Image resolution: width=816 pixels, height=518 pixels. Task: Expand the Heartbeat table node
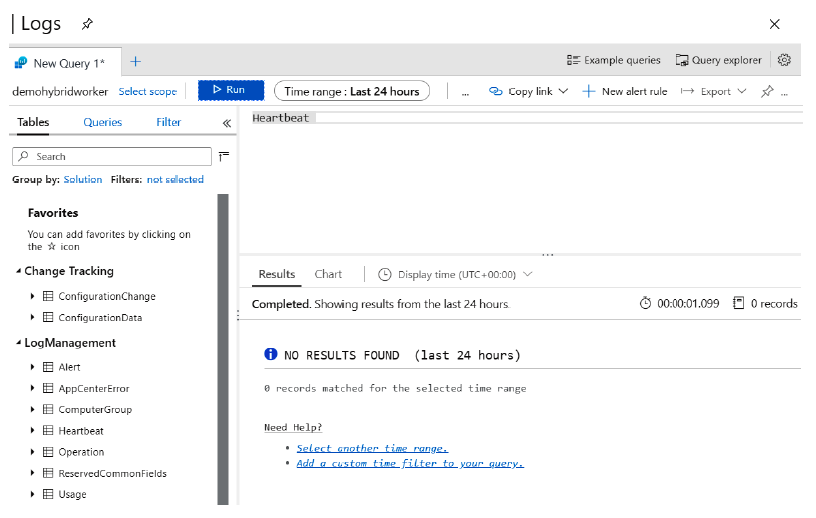(33, 431)
